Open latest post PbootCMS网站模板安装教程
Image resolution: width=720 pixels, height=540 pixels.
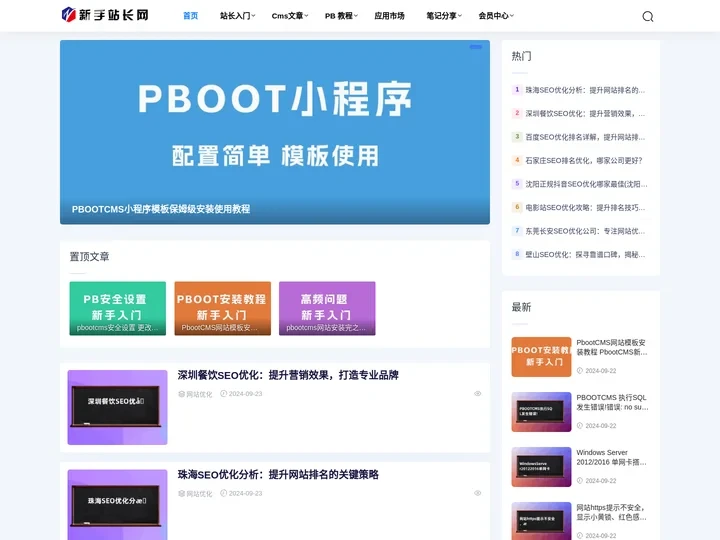point(612,347)
